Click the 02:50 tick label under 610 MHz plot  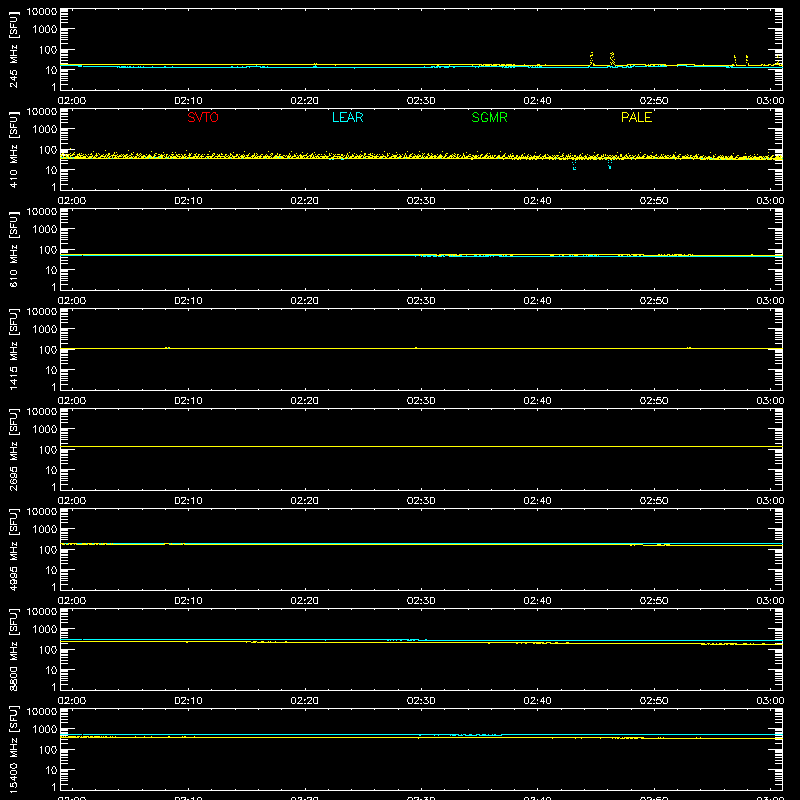click(x=654, y=301)
